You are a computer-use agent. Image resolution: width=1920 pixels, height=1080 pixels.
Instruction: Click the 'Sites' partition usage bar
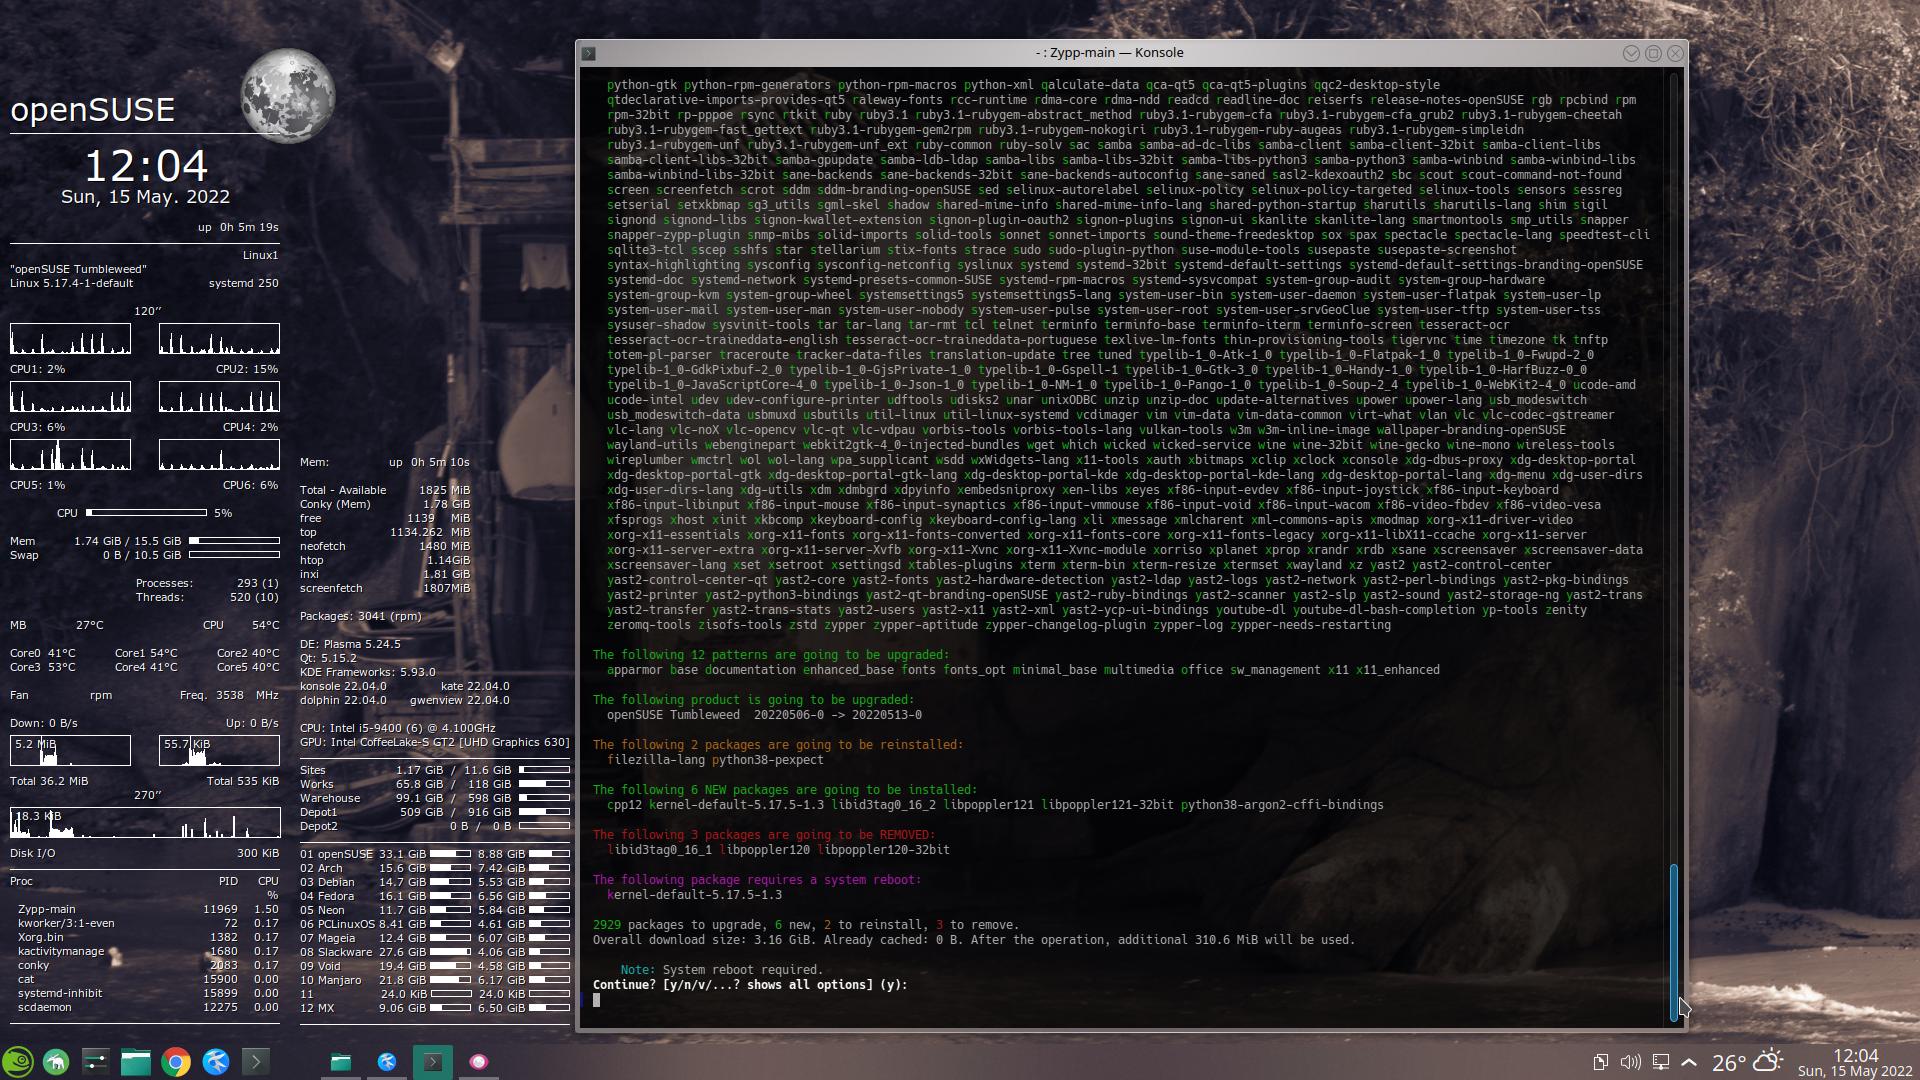click(544, 770)
